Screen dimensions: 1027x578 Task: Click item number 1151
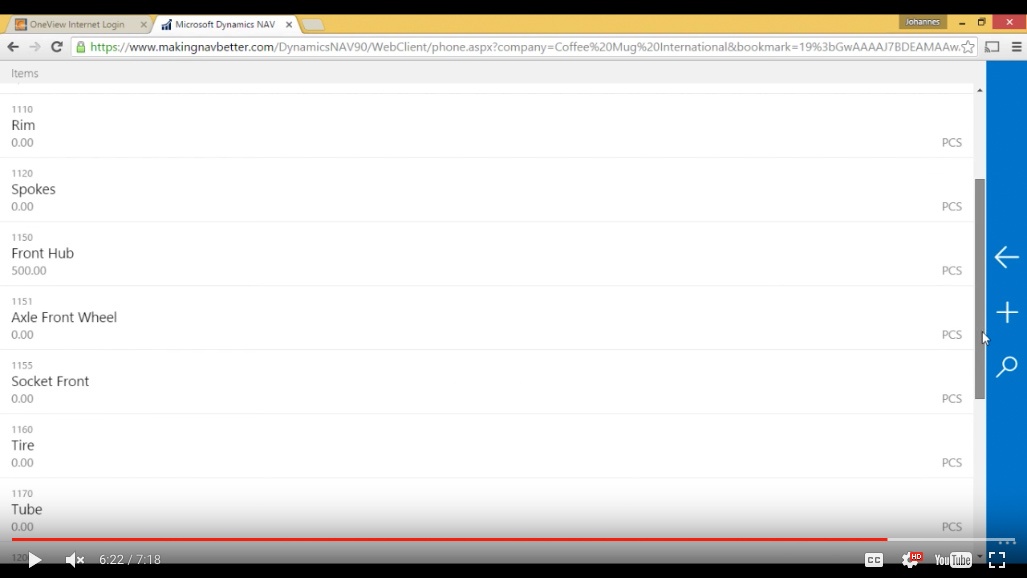(x=22, y=301)
